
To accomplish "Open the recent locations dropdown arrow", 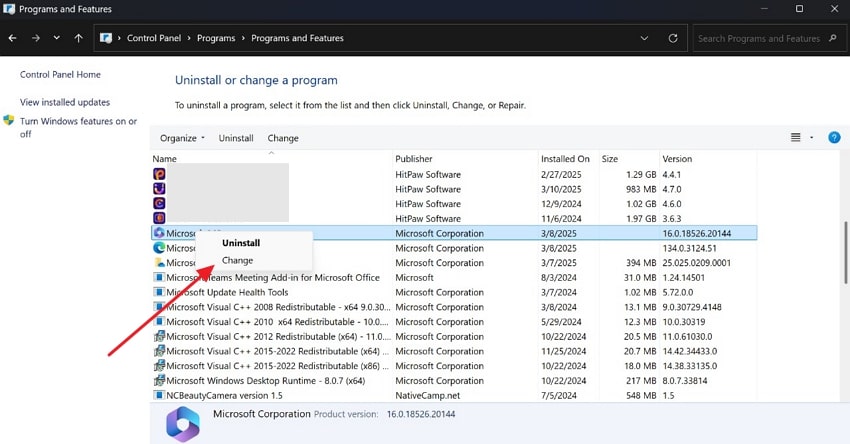I will (x=57, y=38).
